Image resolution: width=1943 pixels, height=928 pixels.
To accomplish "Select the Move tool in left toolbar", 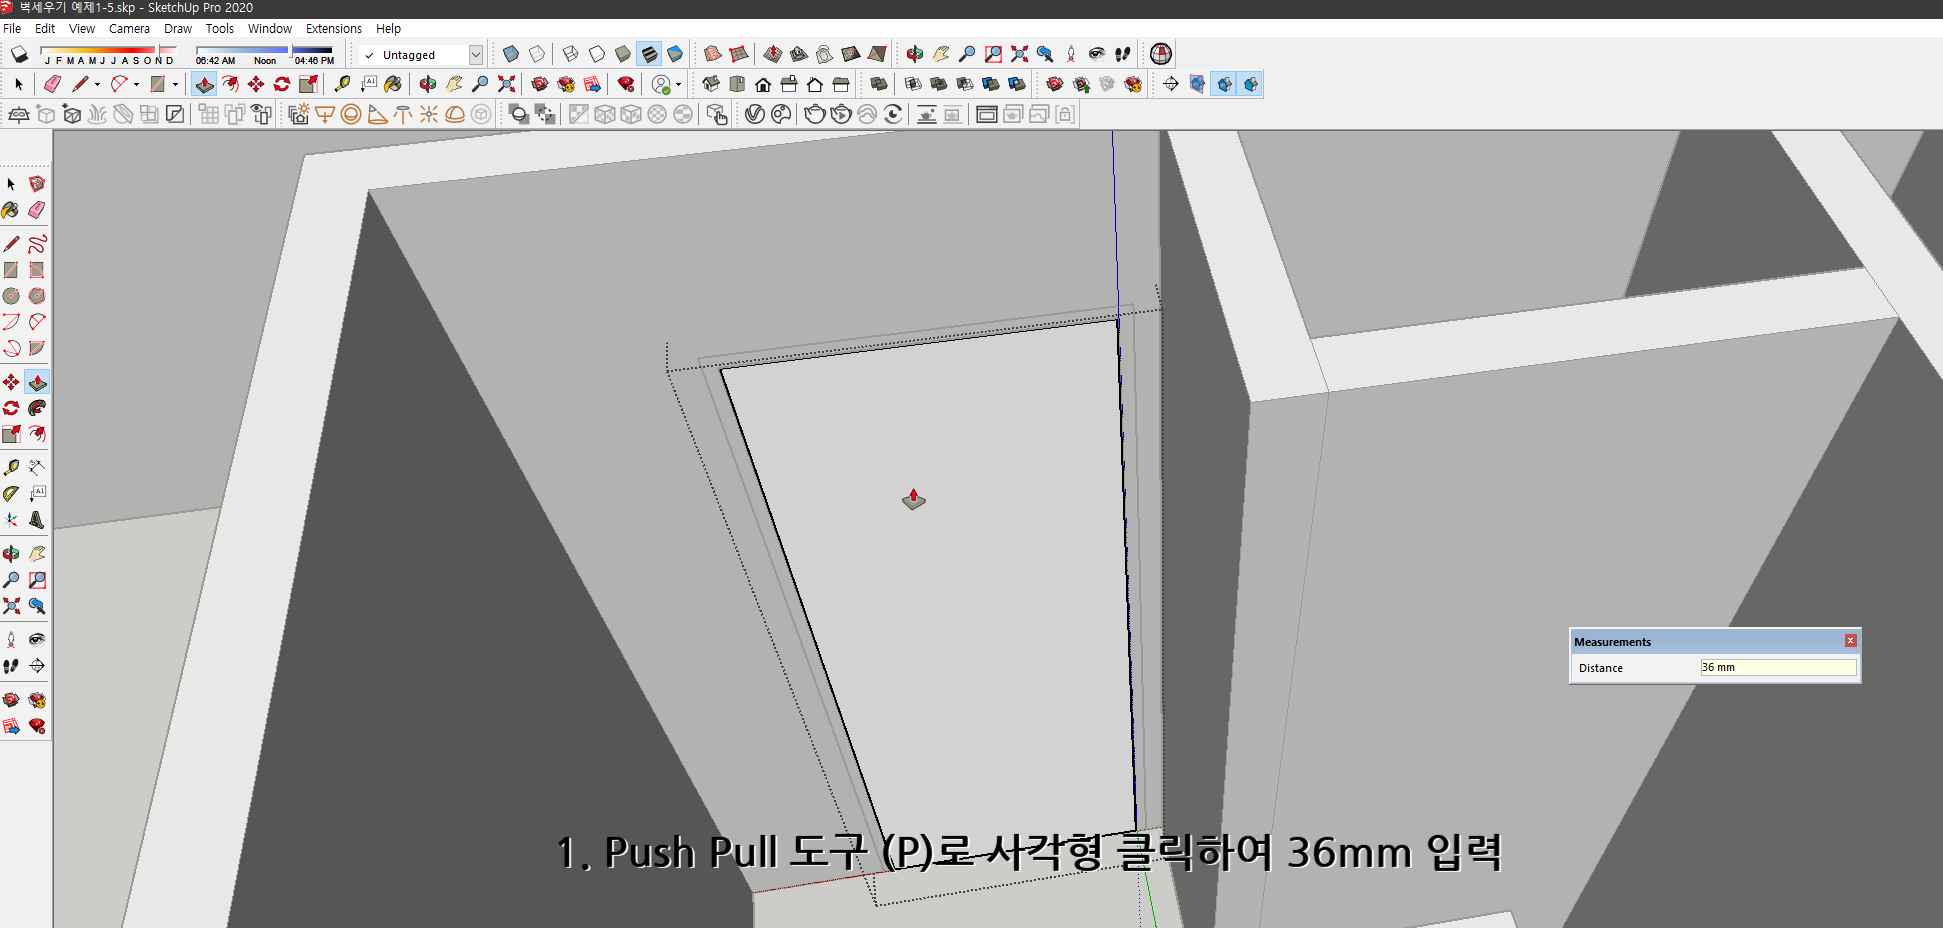I will coord(11,382).
